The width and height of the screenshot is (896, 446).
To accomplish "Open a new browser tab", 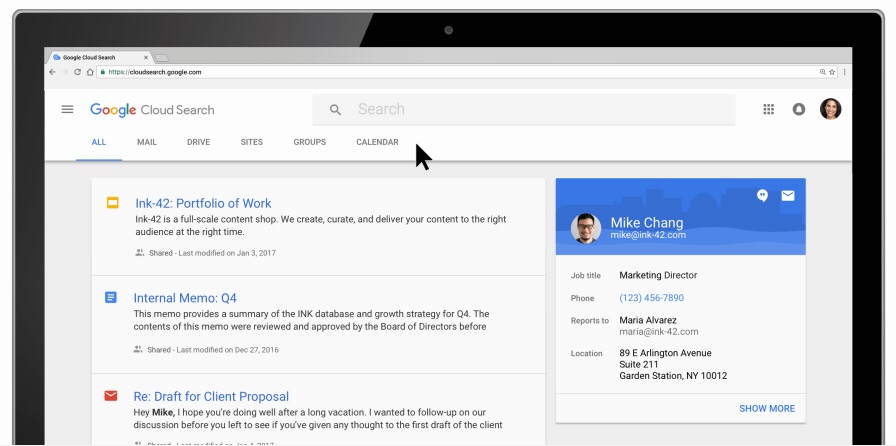I will tap(162, 58).
